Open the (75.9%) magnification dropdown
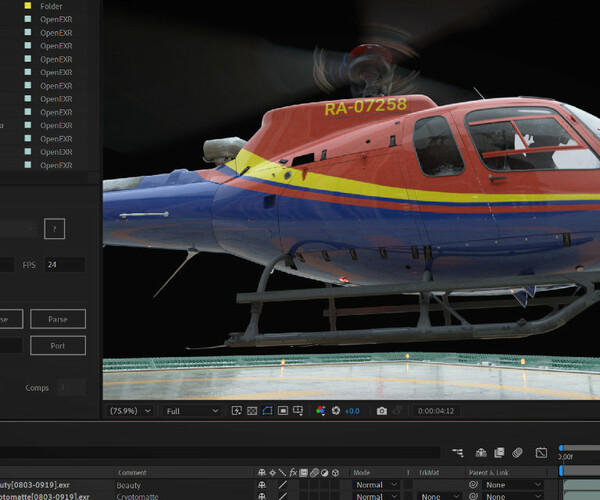 (130, 411)
